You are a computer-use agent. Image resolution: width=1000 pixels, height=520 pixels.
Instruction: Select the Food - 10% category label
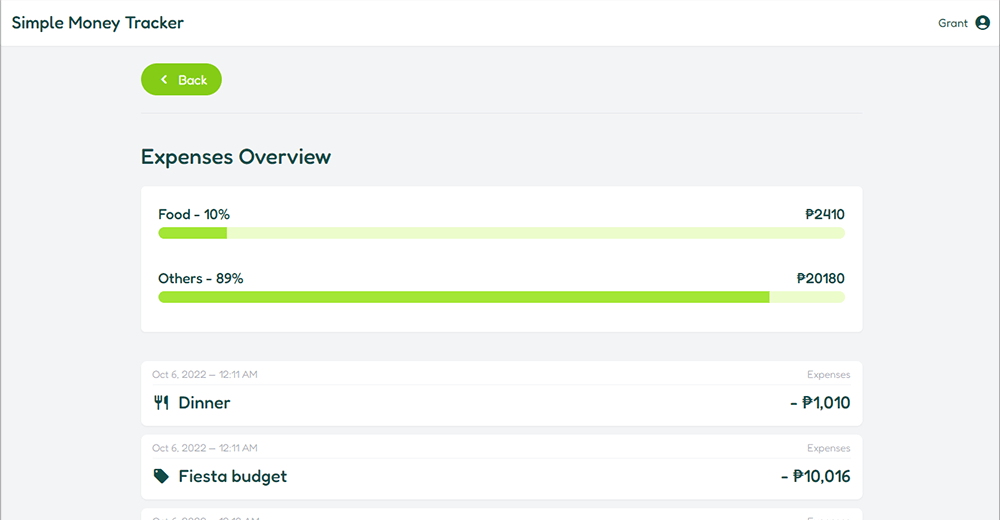tap(194, 214)
